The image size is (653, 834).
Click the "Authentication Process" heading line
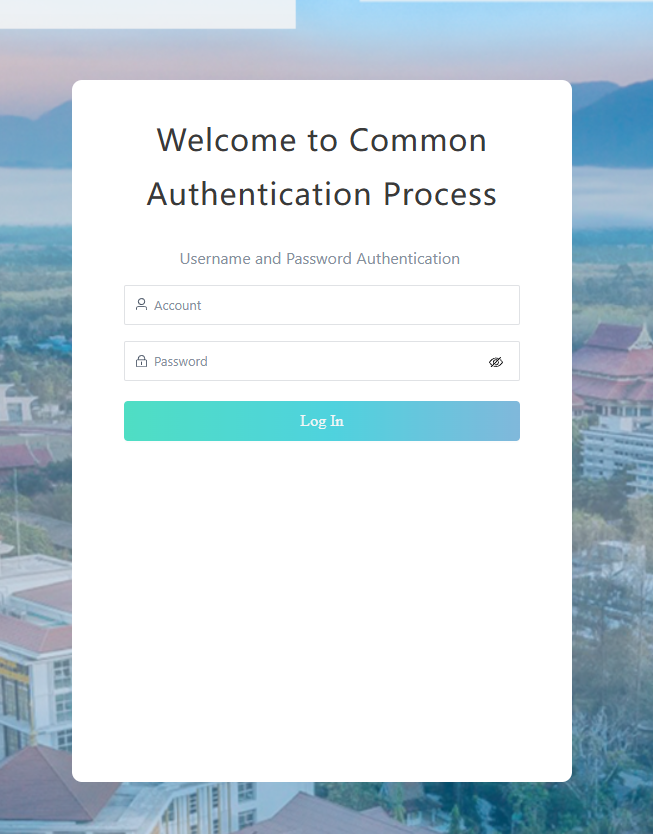(x=322, y=194)
